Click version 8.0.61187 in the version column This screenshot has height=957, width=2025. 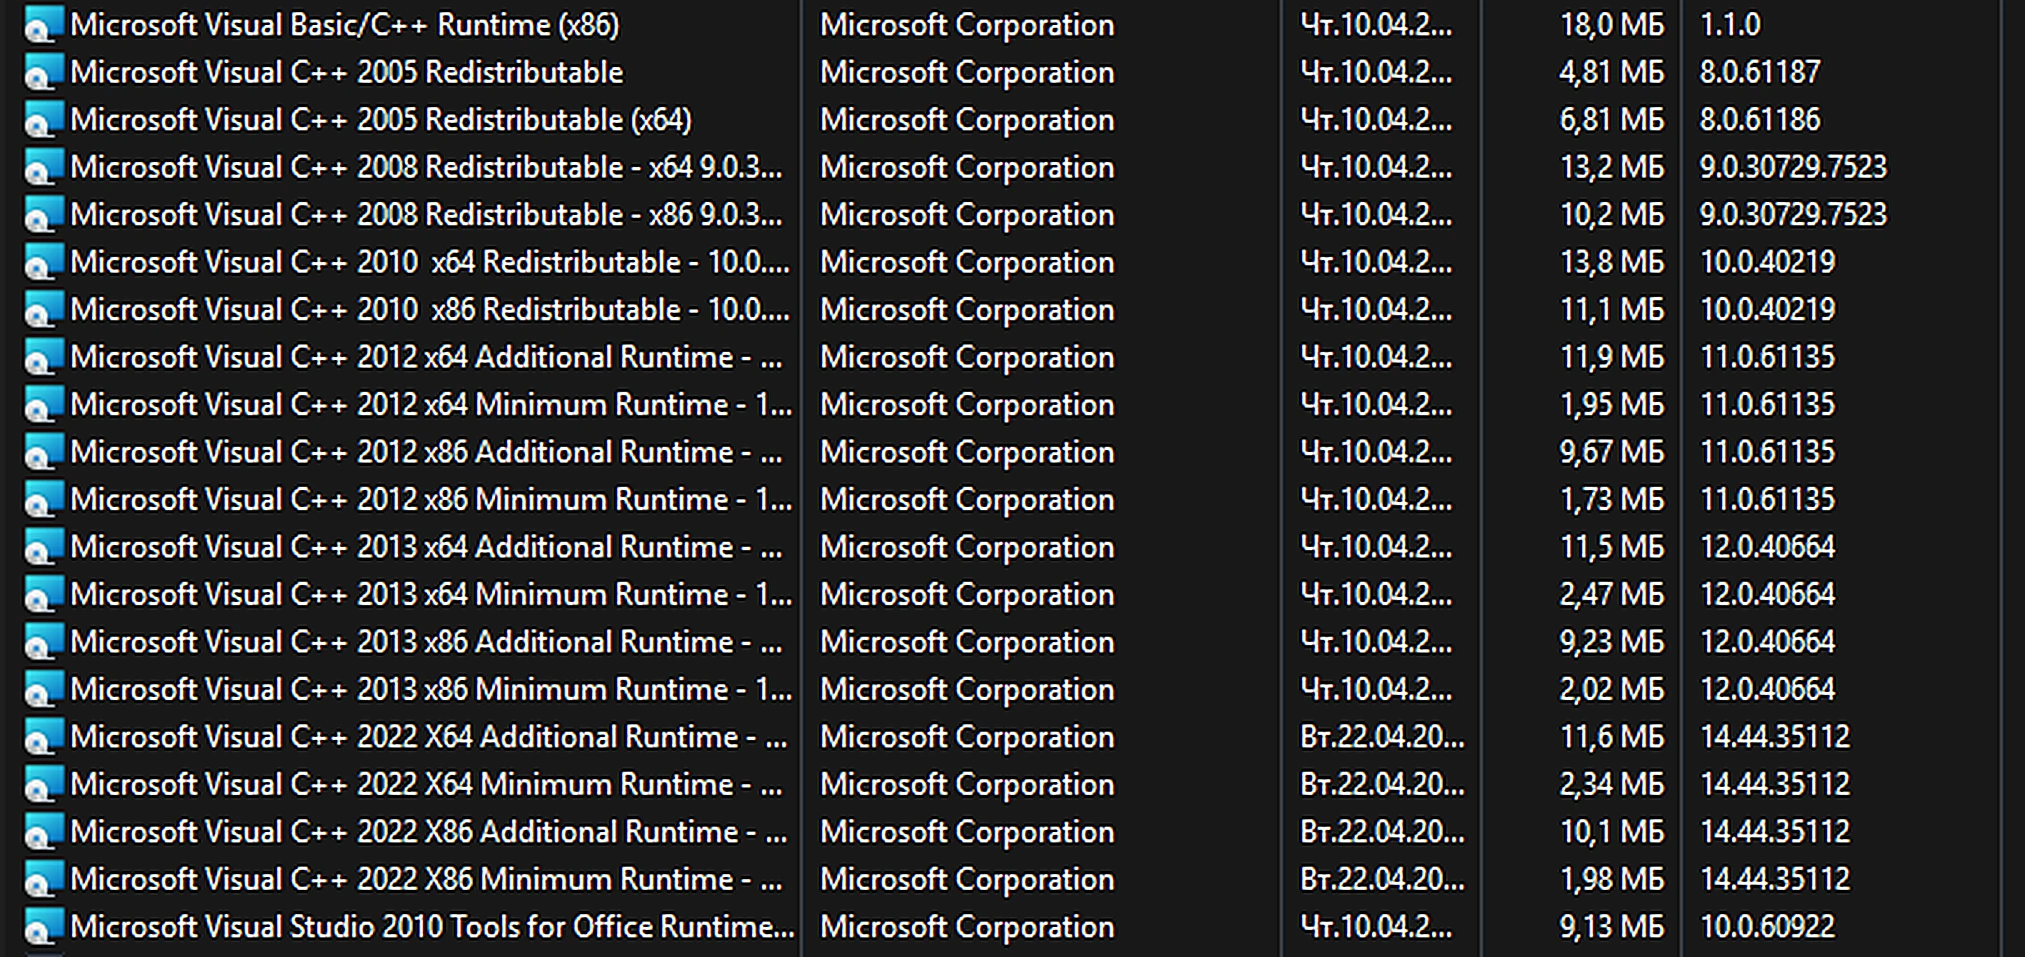tap(1760, 72)
